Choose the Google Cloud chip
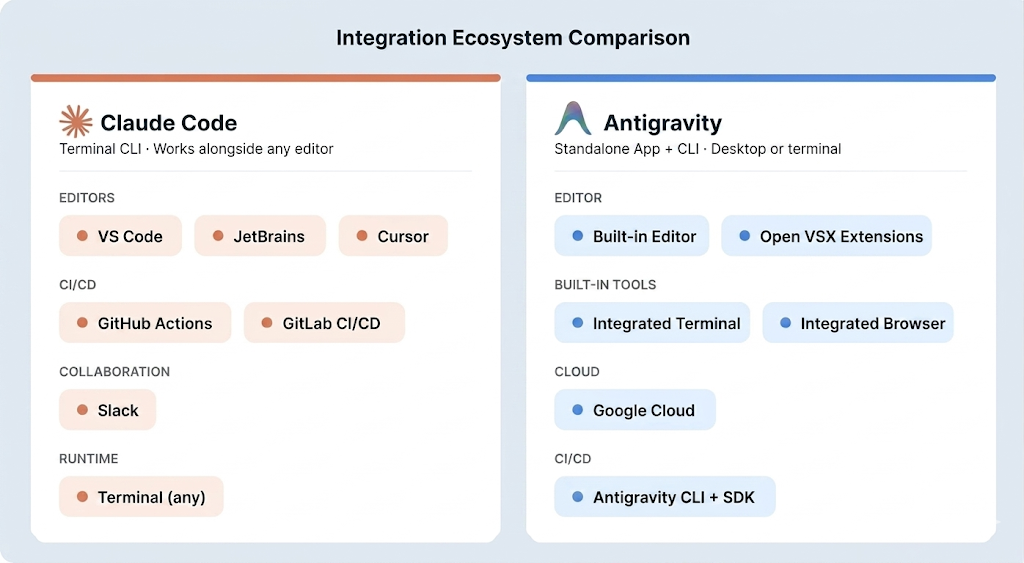1024x563 pixels. [635, 410]
